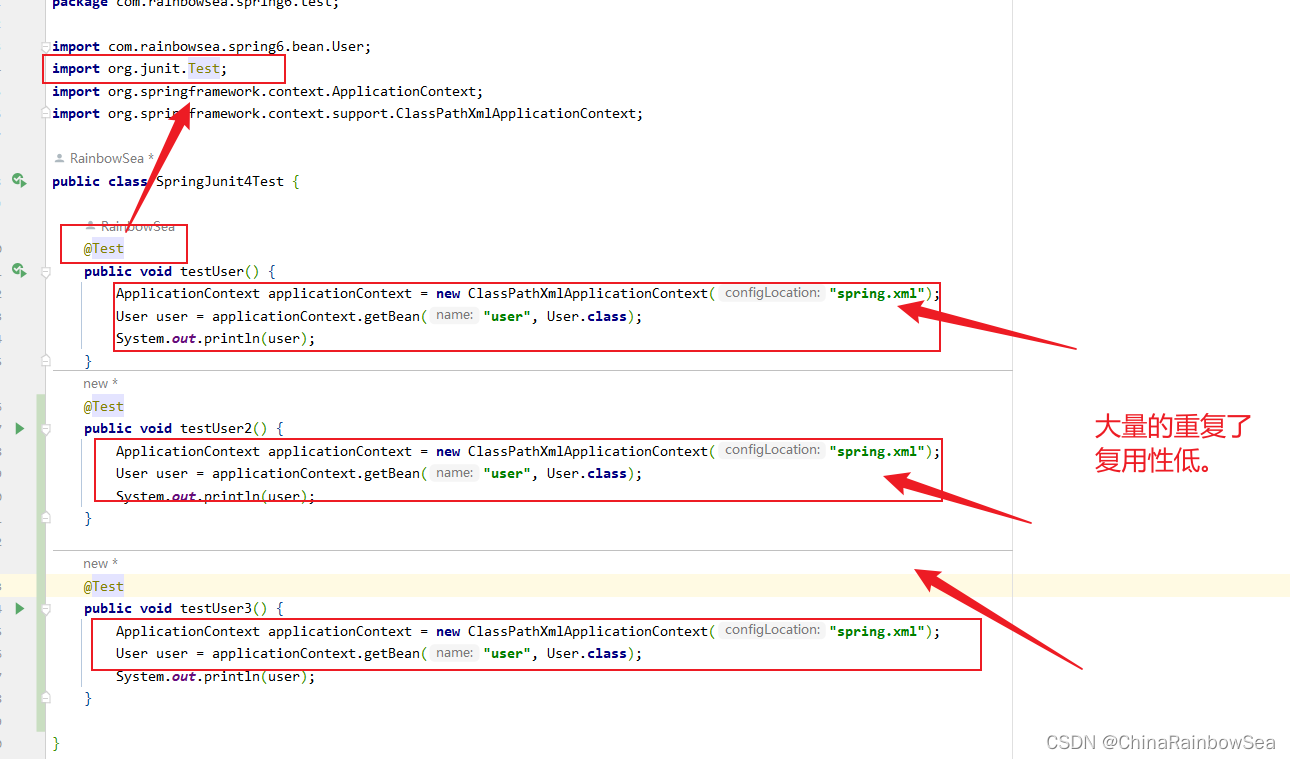Run testUser method from gutter icon
This screenshot has width=1290, height=759.
[18, 270]
